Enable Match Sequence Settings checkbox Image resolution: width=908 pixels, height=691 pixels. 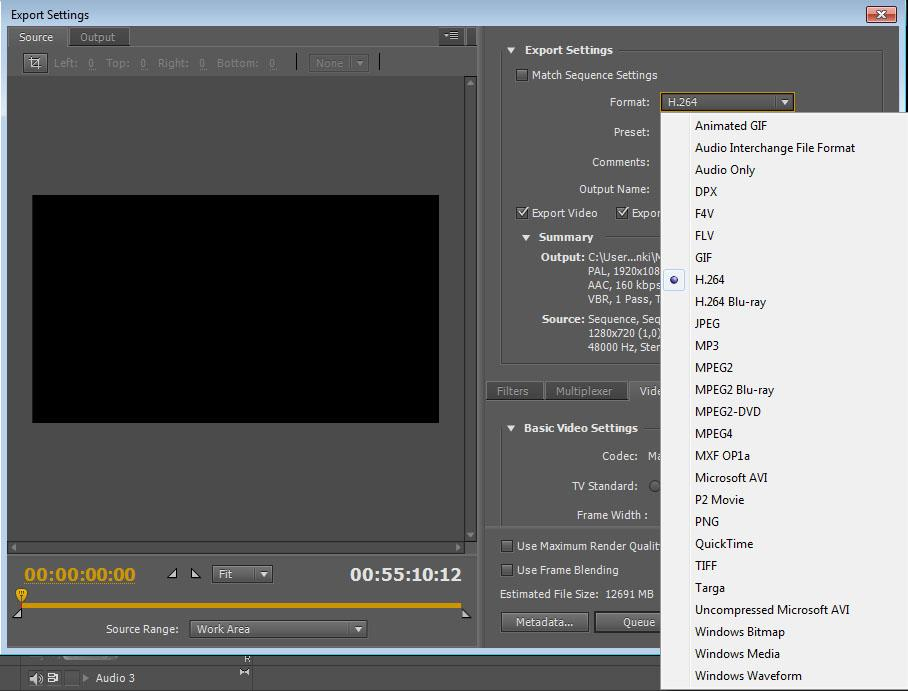pos(522,75)
